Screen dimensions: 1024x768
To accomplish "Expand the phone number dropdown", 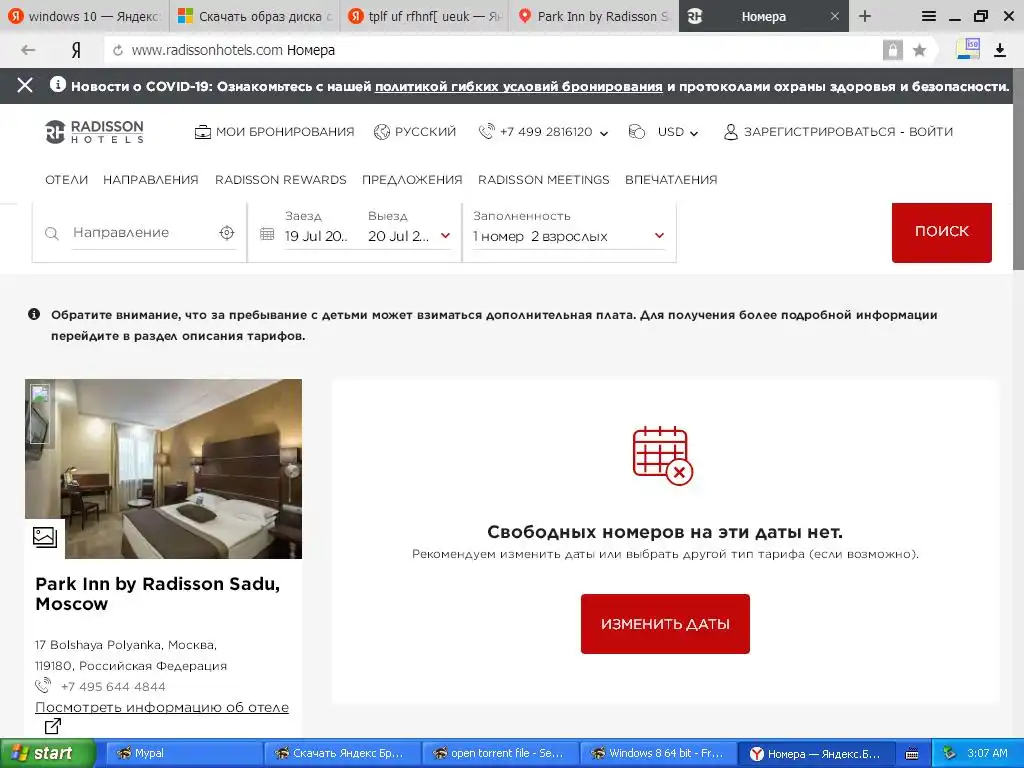I will pos(604,133).
